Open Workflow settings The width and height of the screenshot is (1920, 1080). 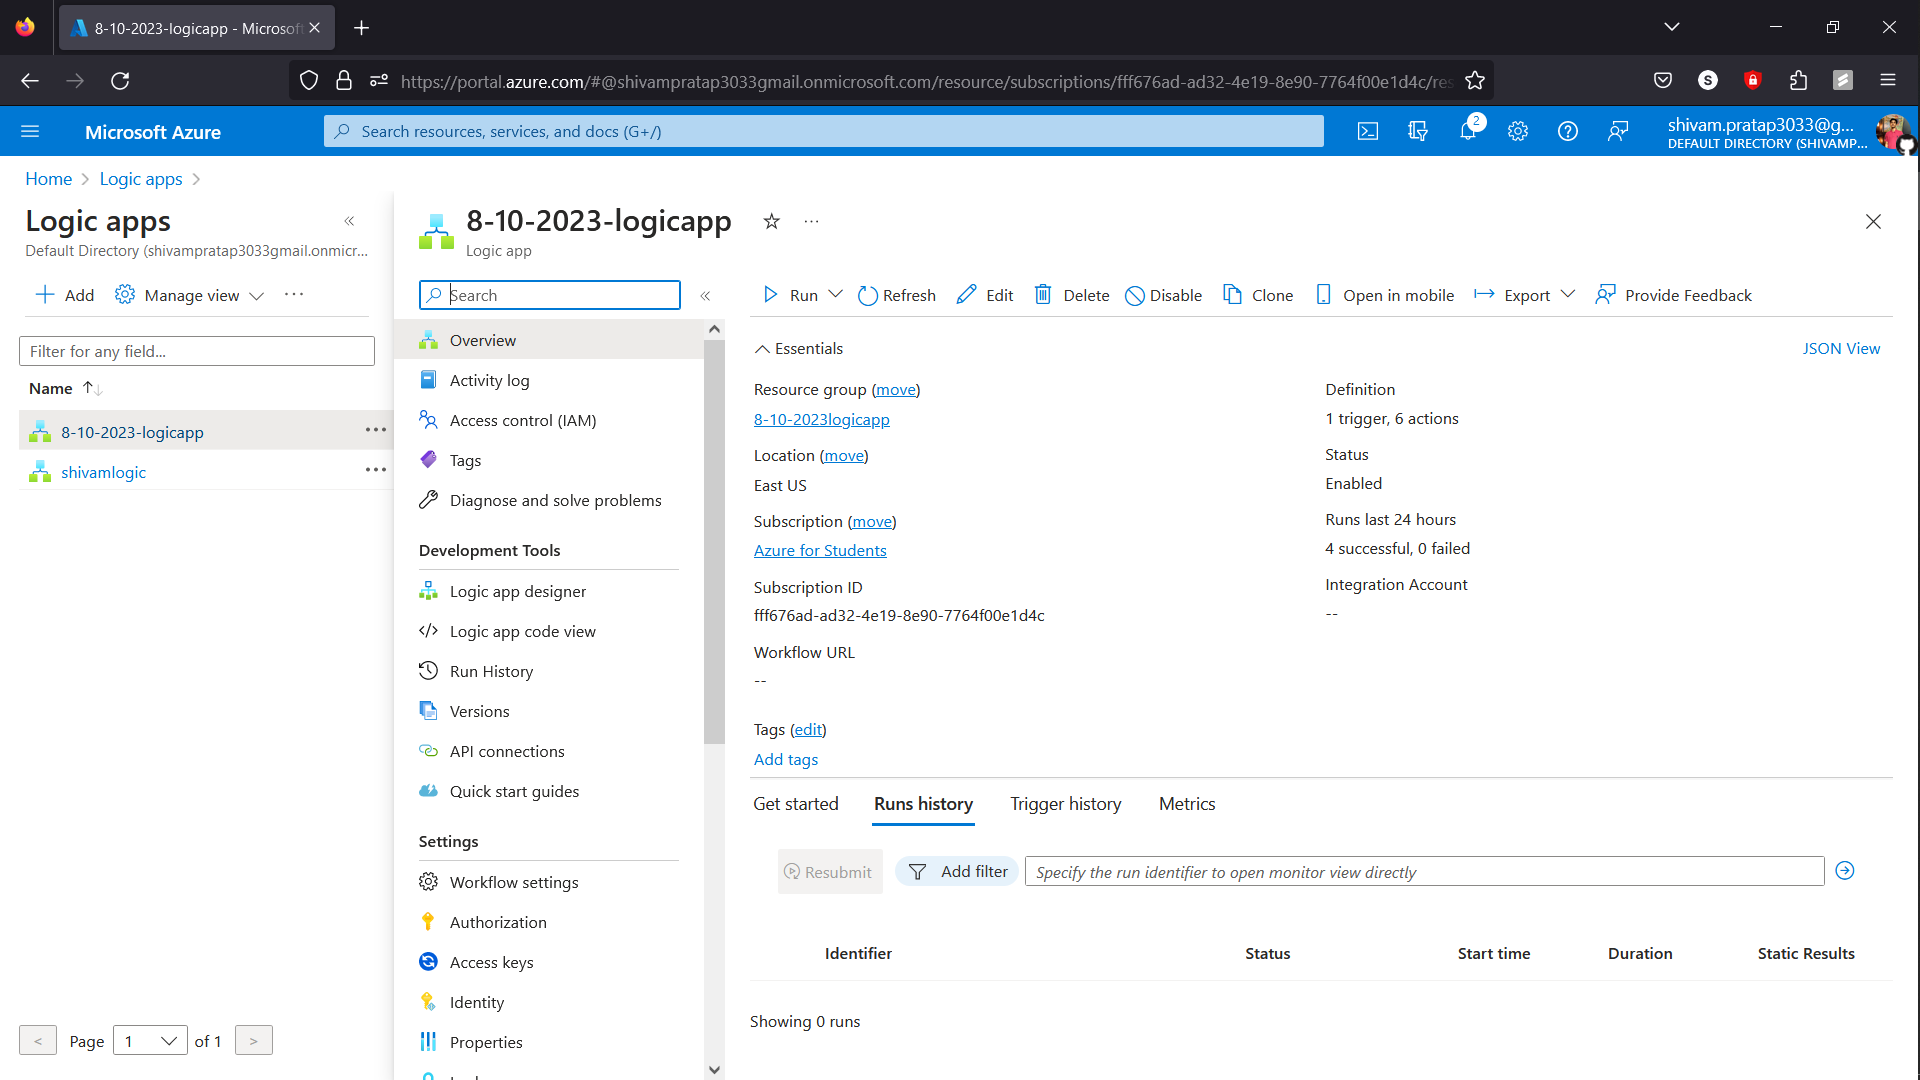coord(513,882)
